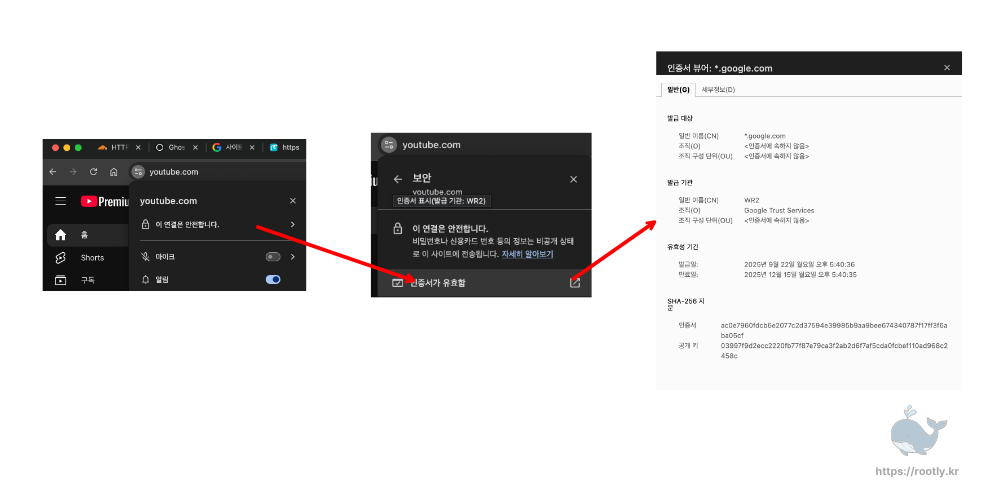Image resolution: width=1000 pixels, height=500 pixels.
Task: Close the HTTP tab with its X
Action: pos(138,147)
